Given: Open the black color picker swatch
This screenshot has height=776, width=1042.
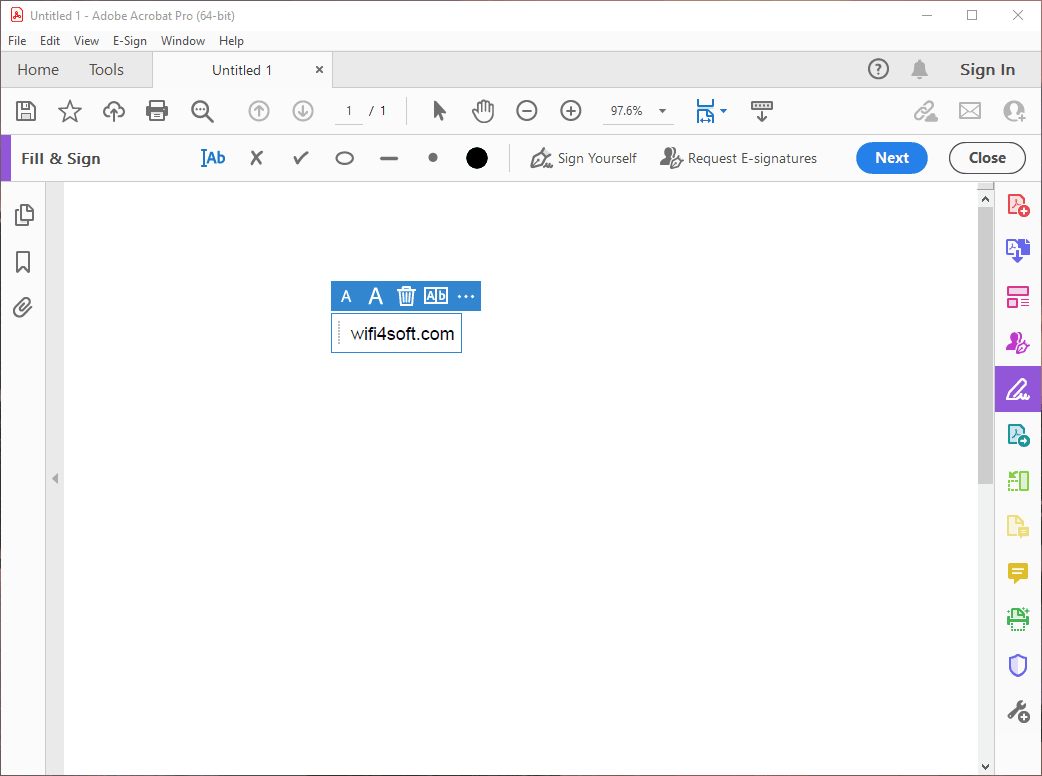Looking at the screenshot, I should 477,158.
